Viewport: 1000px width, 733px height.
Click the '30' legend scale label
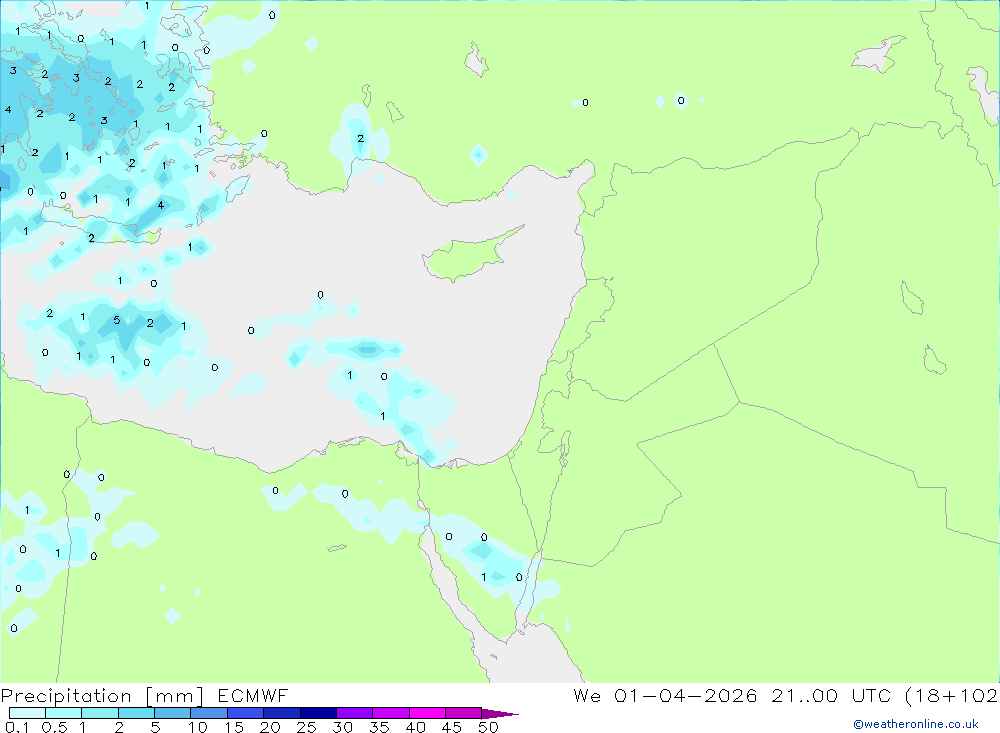point(343,727)
